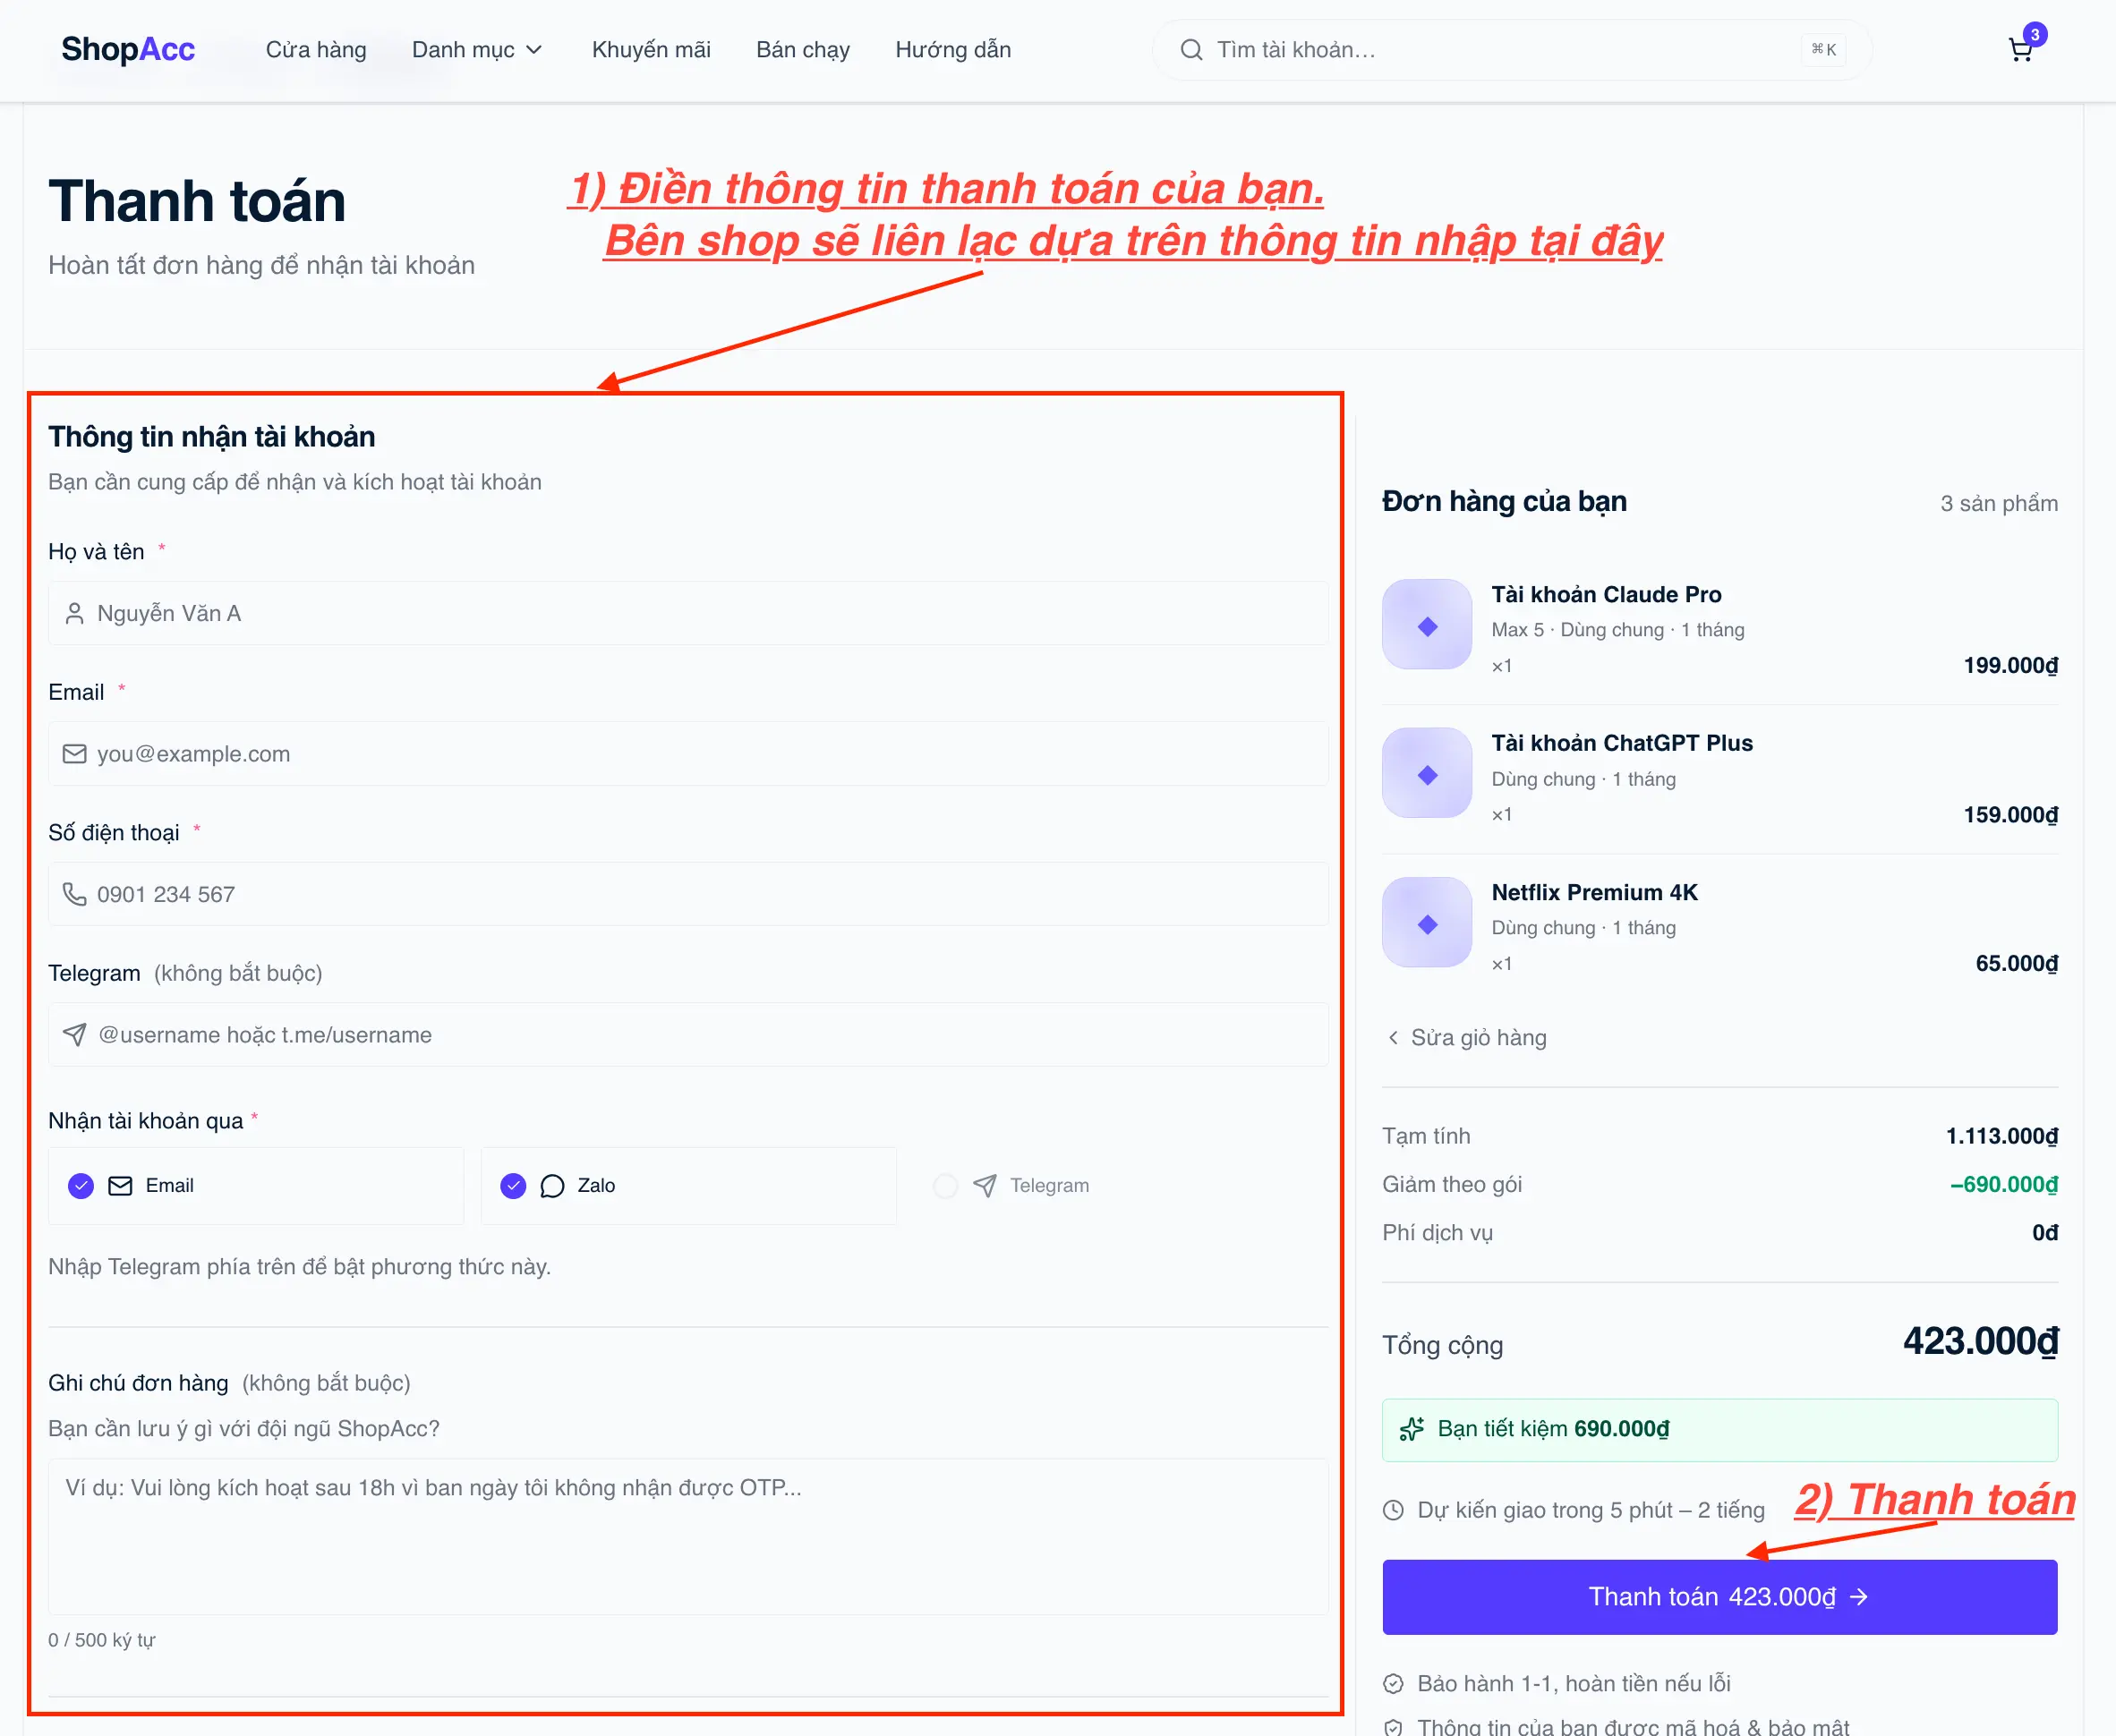Click the 65.000₫ price
2116x1736 pixels.
click(2016, 964)
